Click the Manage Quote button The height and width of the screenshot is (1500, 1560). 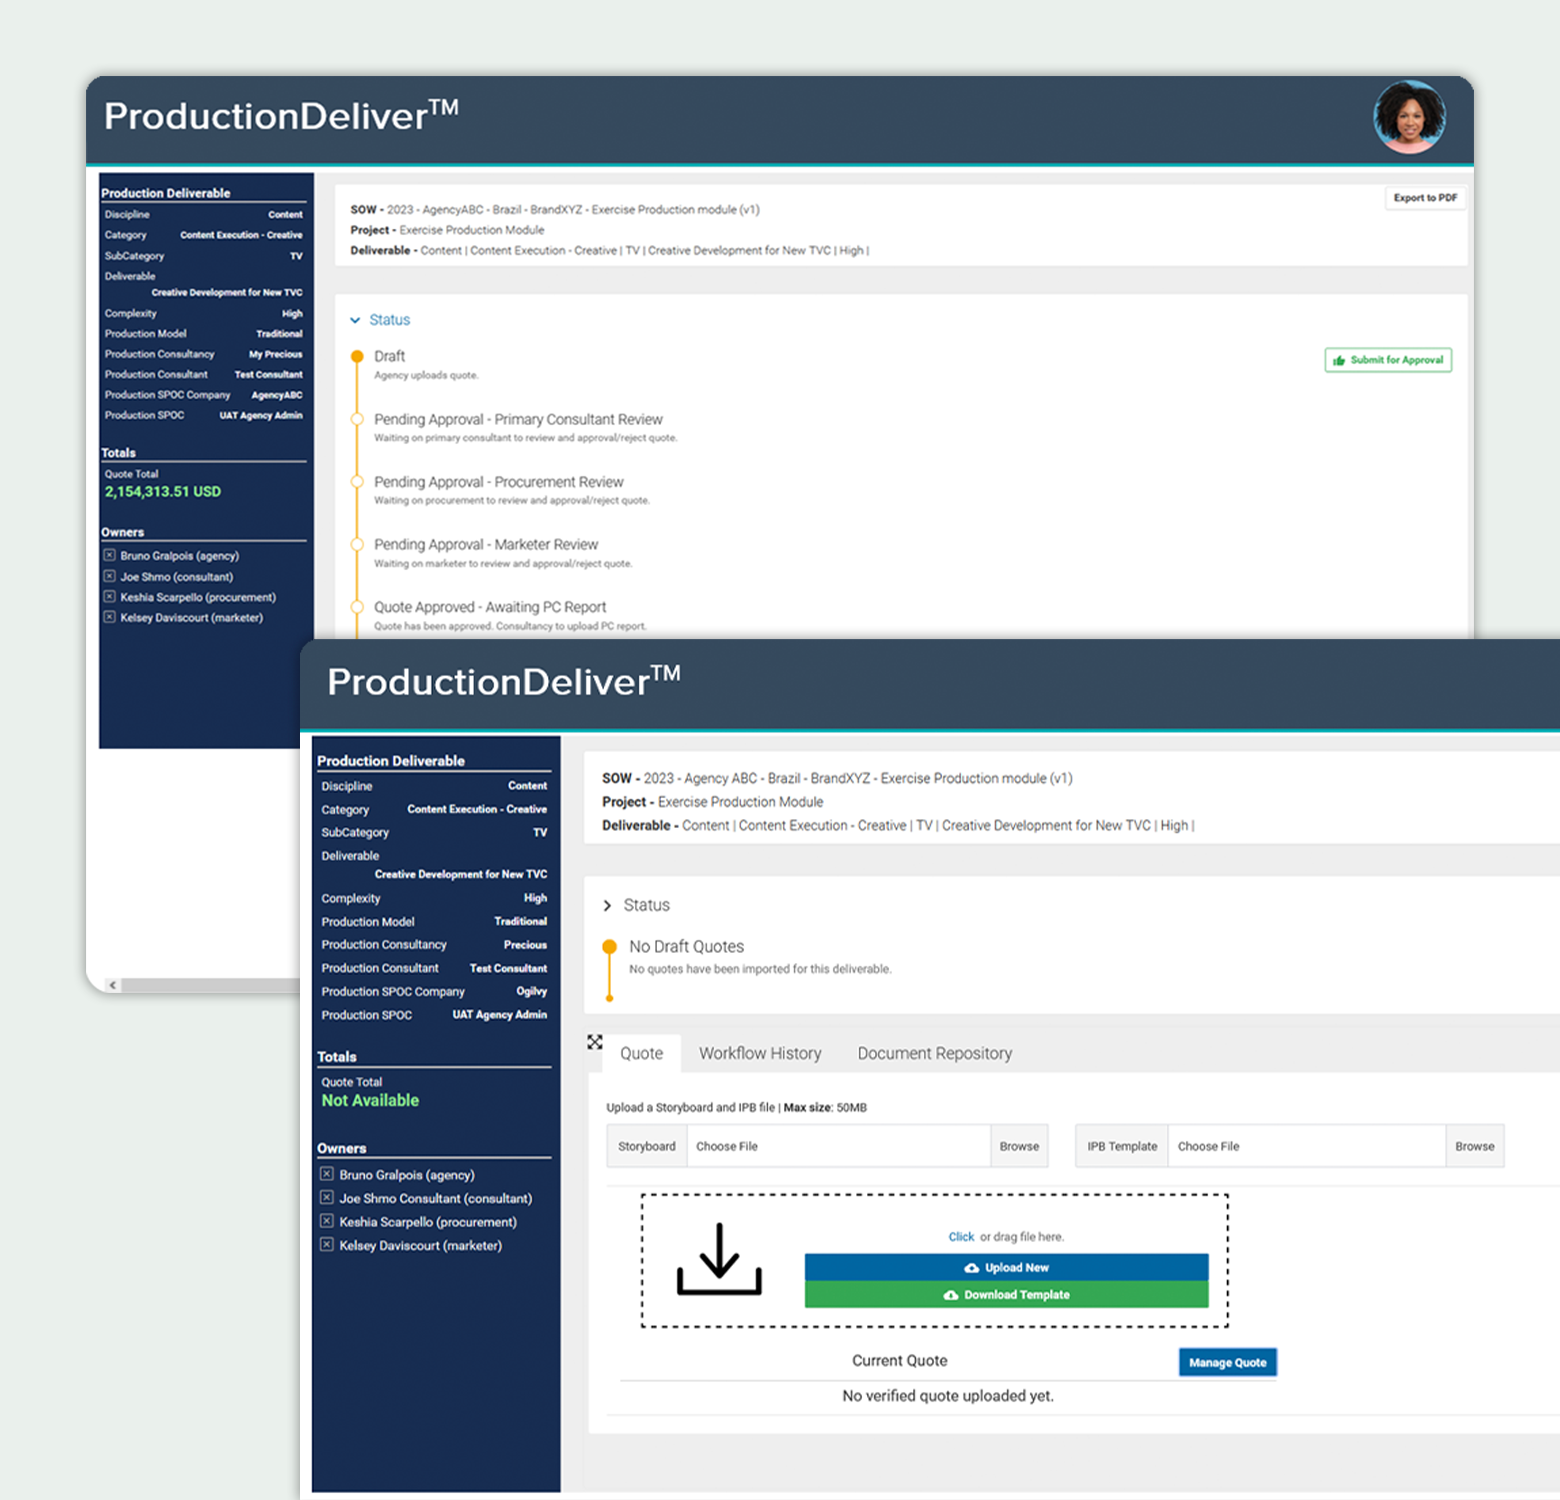1227,1362
